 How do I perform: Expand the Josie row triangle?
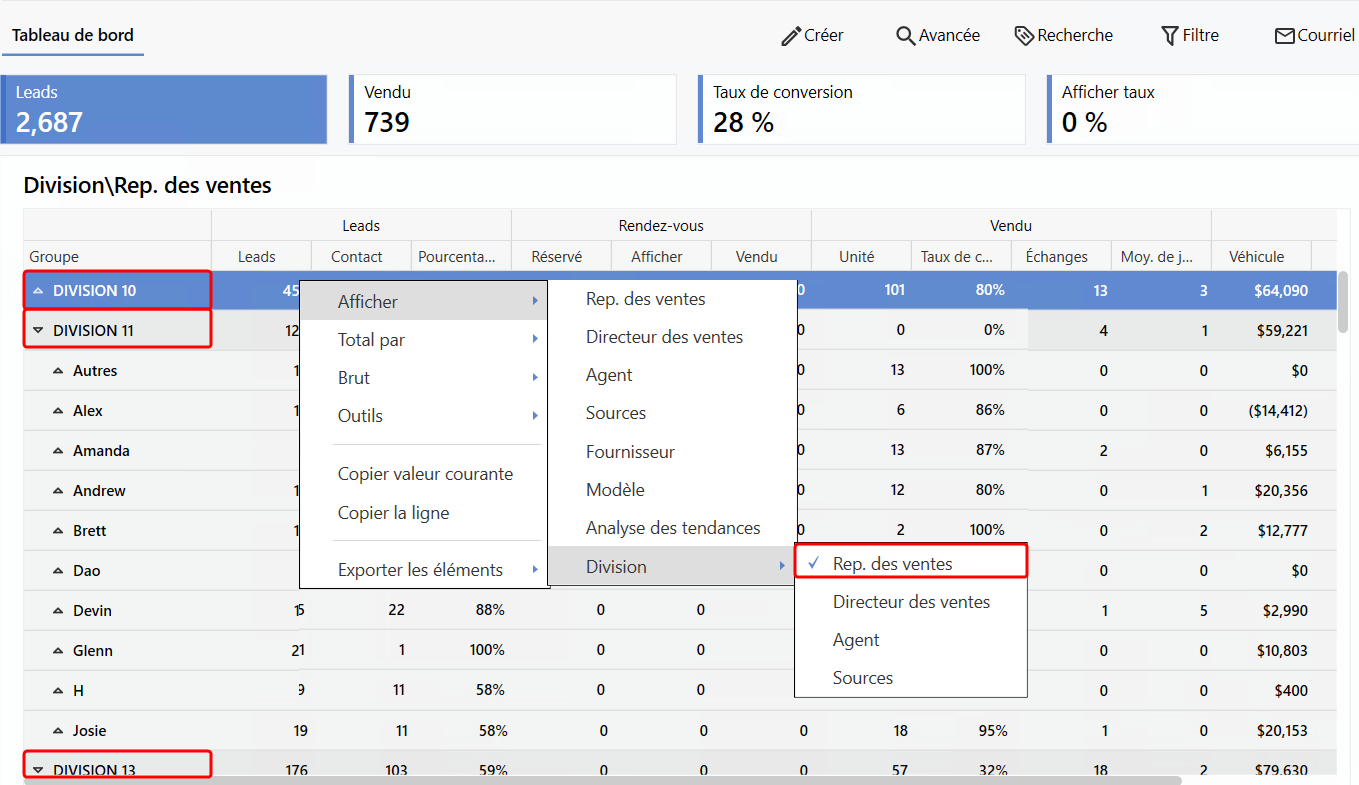[x=58, y=731]
